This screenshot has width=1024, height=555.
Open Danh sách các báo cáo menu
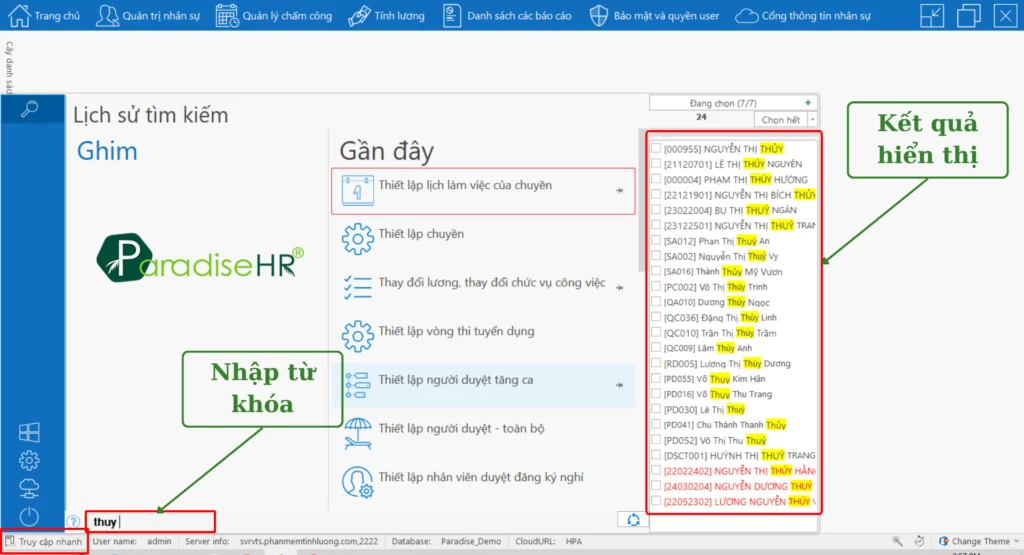click(x=507, y=16)
